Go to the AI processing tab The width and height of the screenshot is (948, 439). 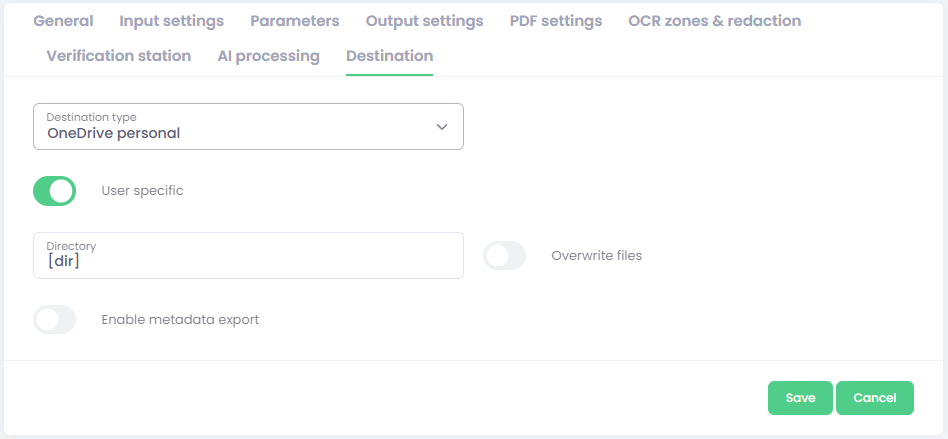pos(269,56)
